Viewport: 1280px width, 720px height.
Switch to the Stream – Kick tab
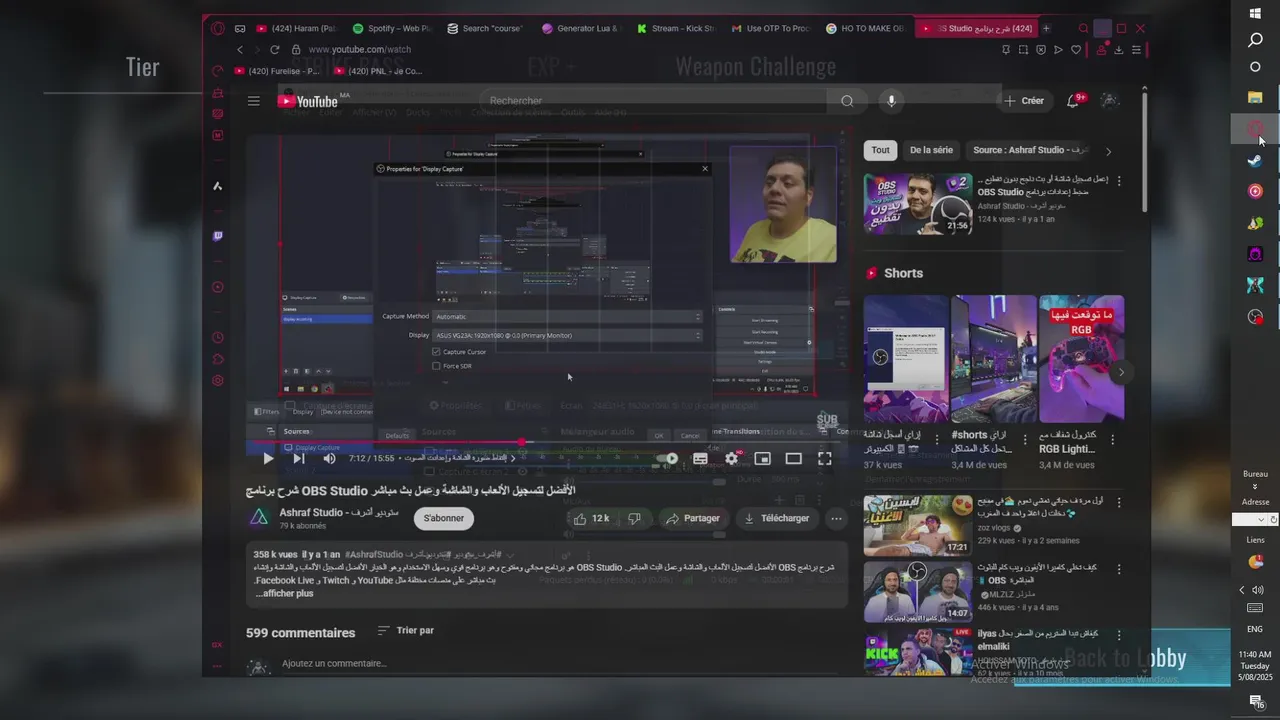point(675,28)
